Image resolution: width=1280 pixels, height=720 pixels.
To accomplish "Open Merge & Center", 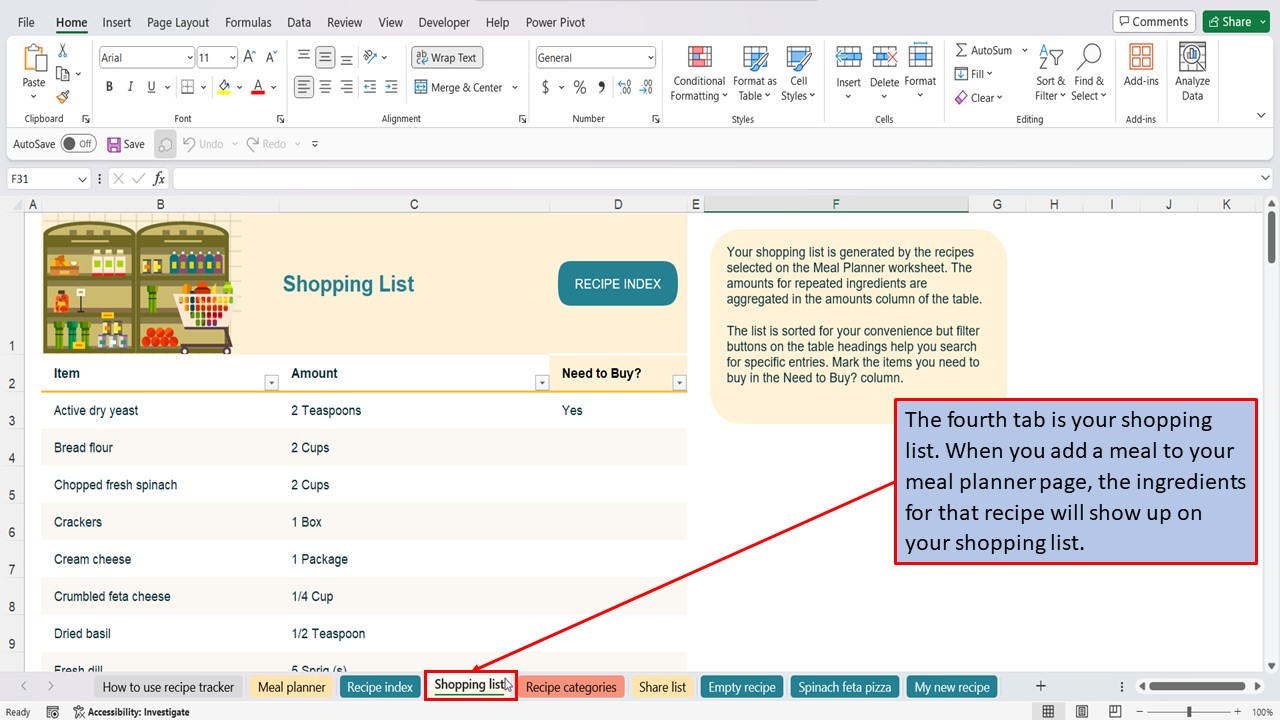I will click(460, 87).
